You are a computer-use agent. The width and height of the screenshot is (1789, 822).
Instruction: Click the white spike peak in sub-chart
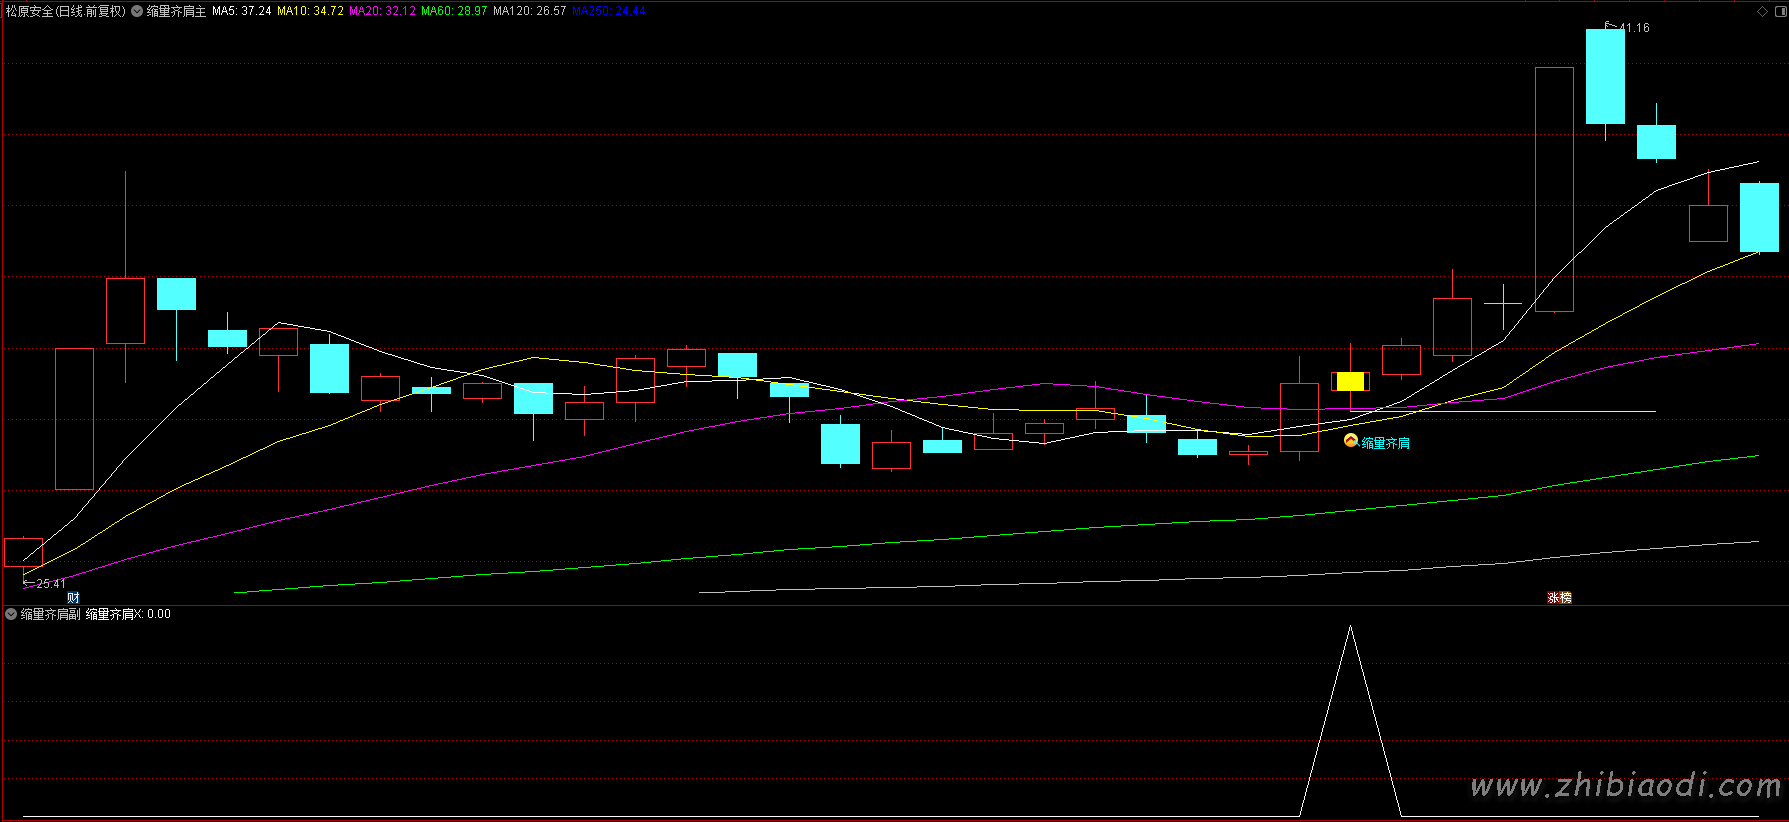click(x=1350, y=627)
